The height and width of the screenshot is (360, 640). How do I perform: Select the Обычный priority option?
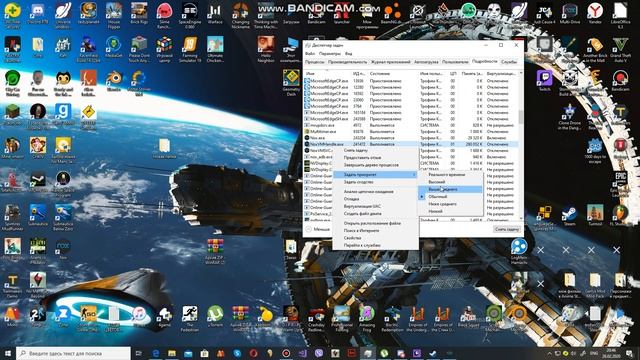(x=451, y=196)
